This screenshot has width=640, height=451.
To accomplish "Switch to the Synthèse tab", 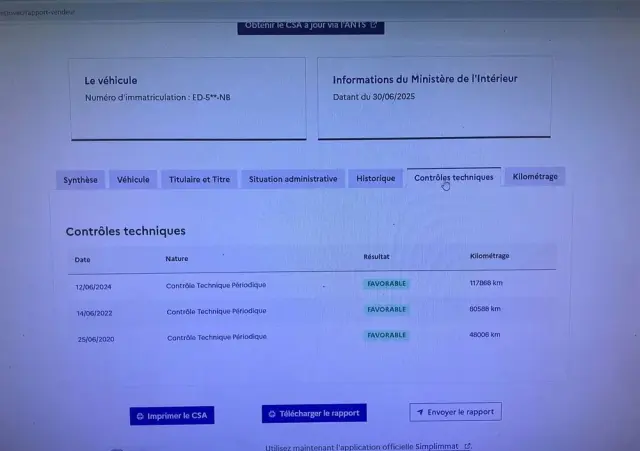I will [x=80, y=180].
